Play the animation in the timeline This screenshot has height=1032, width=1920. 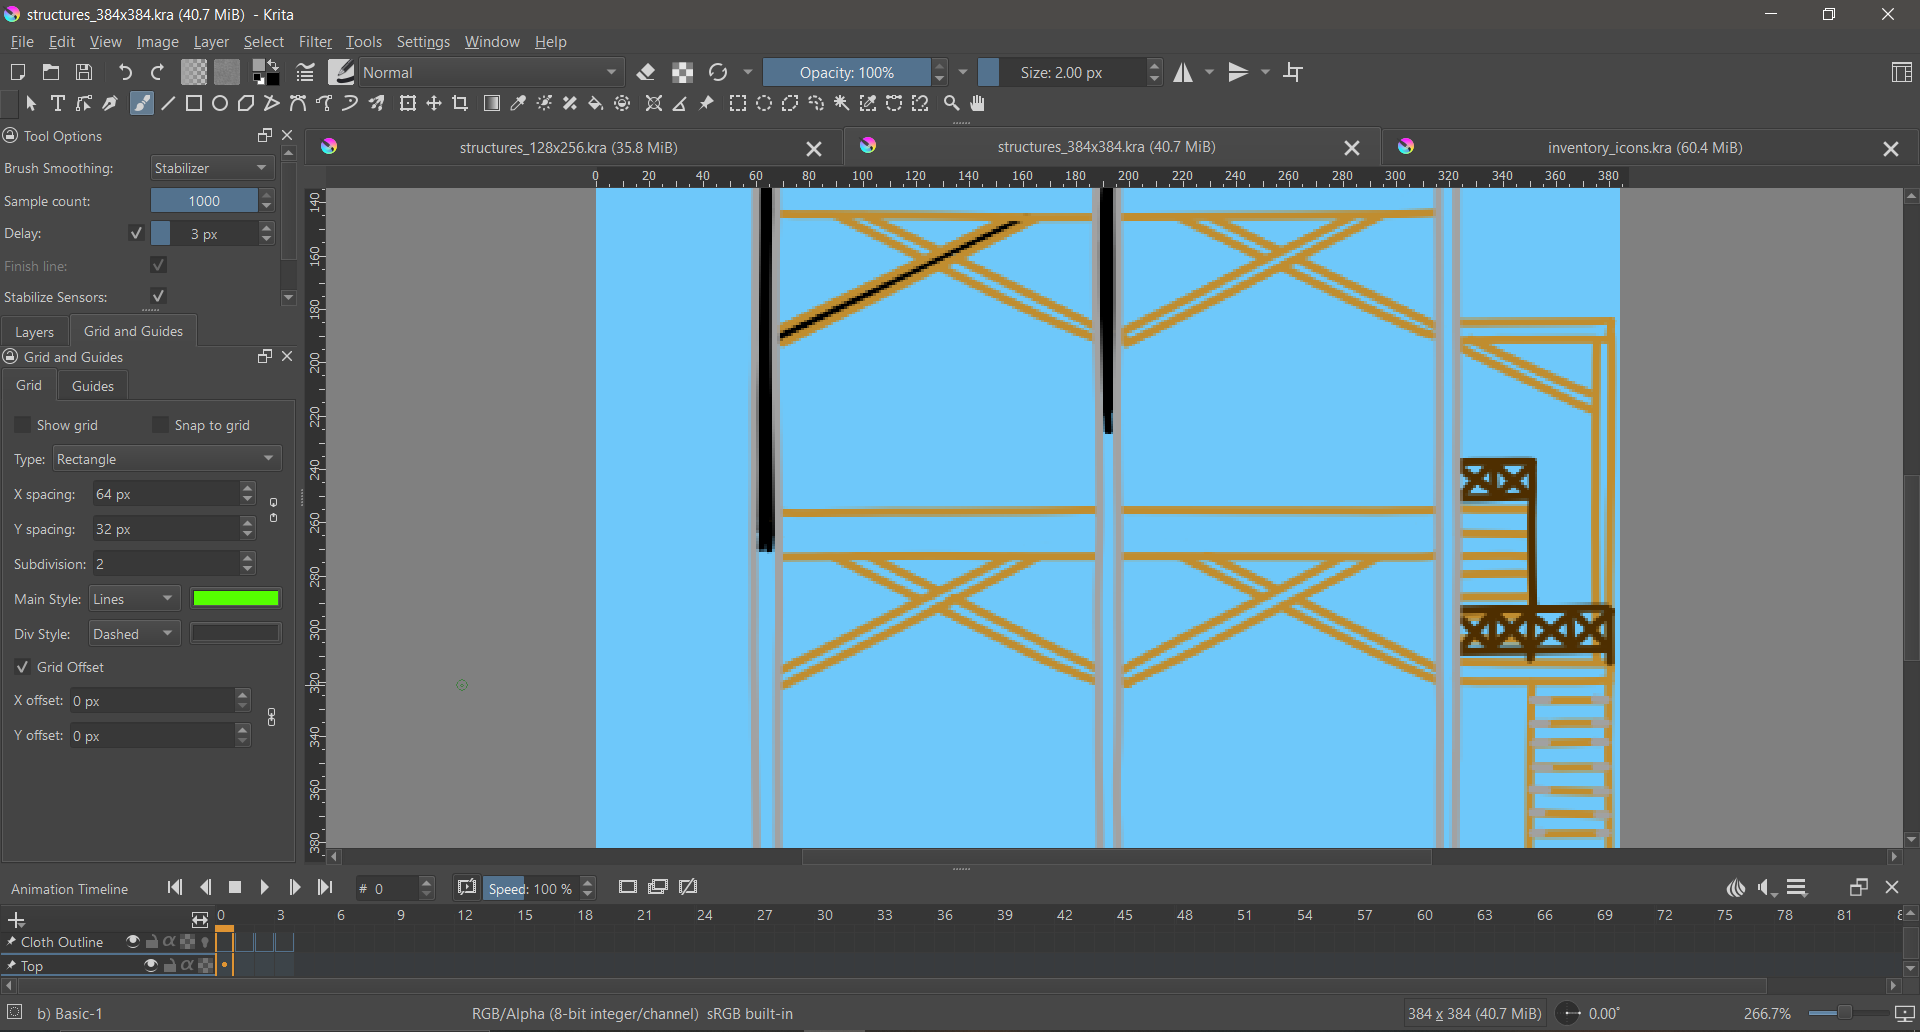pyautogui.click(x=264, y=888)
